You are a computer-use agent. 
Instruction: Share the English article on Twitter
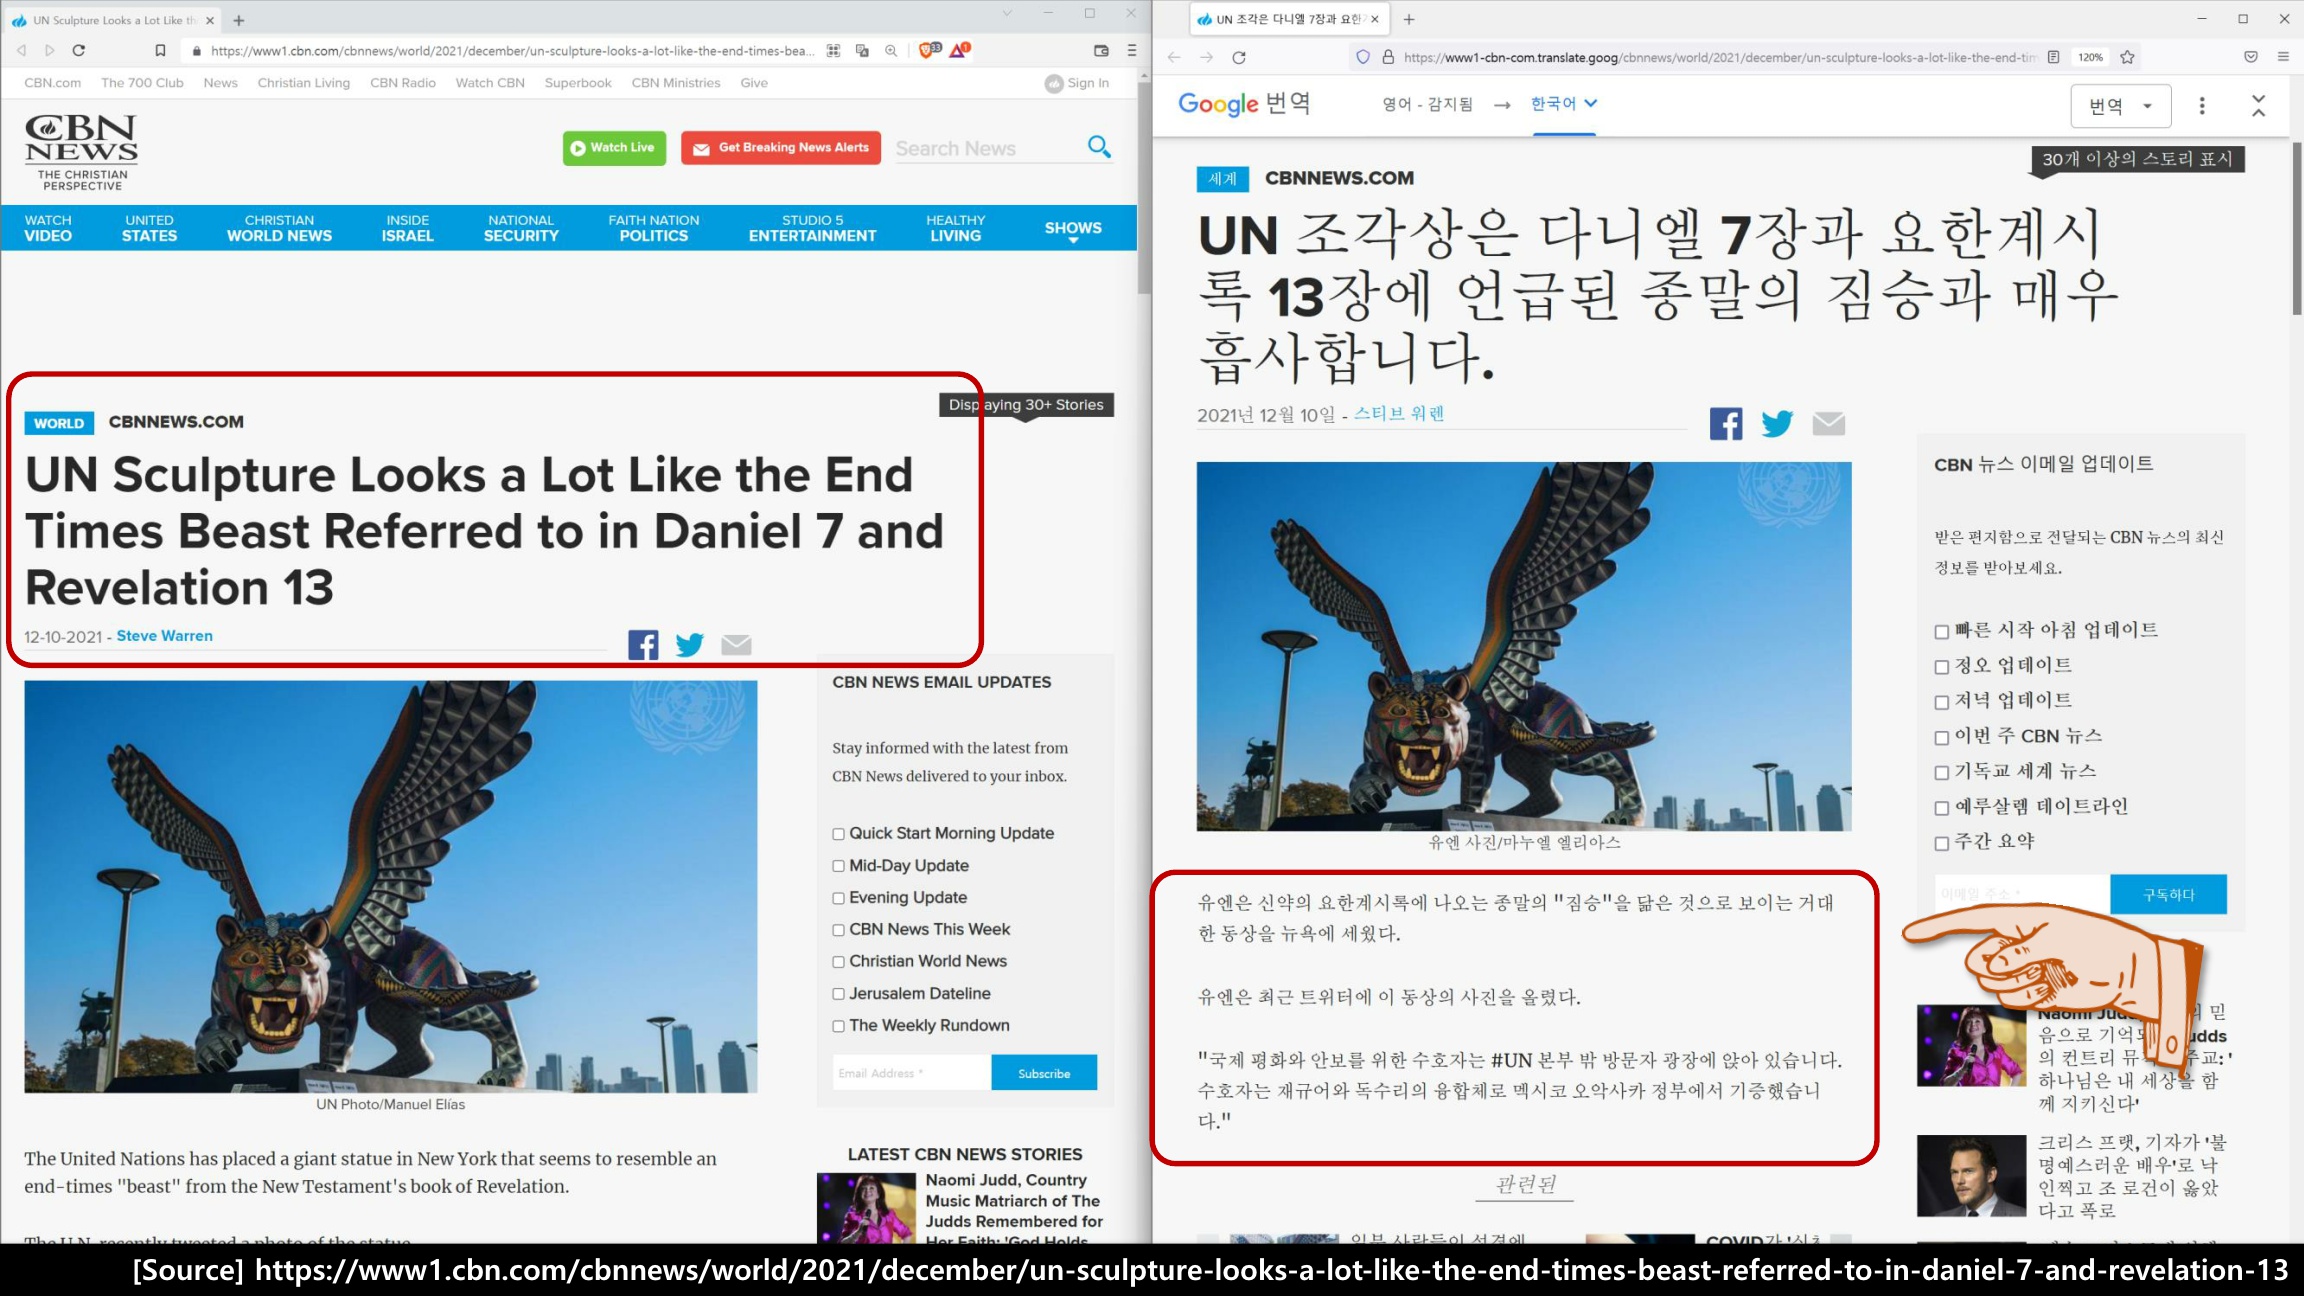click(x=689, y=645)
